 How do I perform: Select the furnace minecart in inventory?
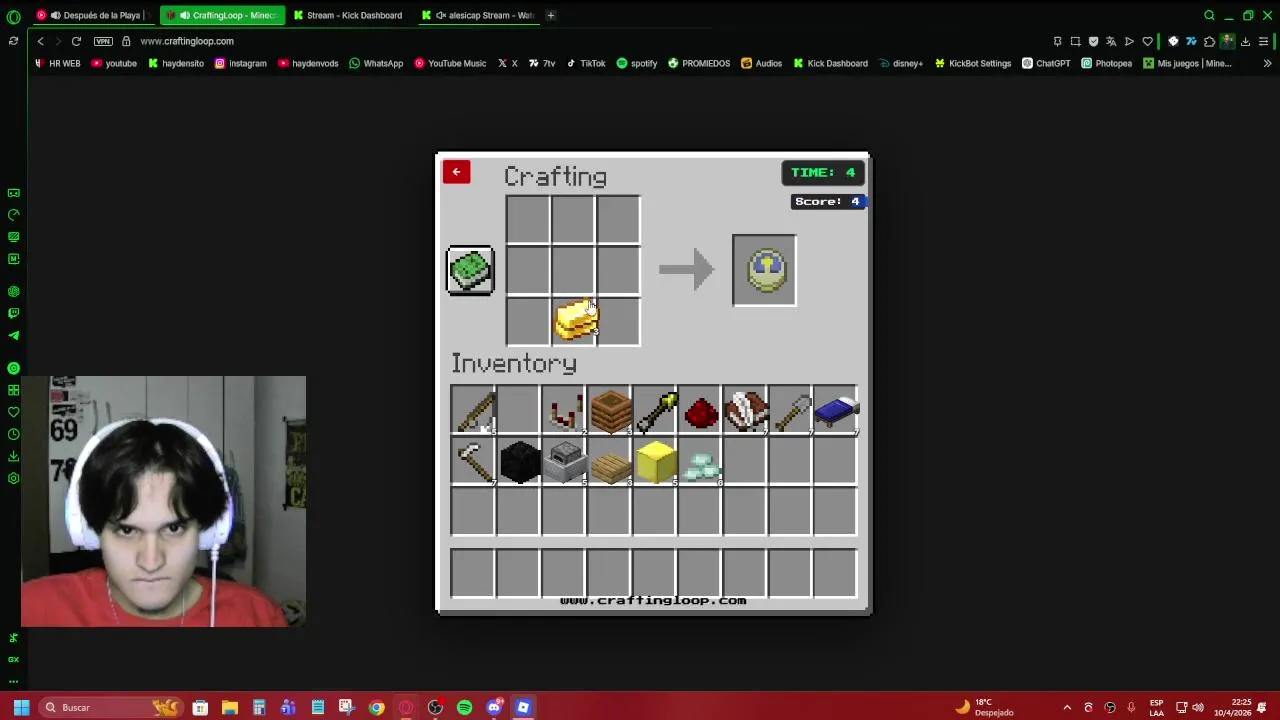click(x=563, y=461)
